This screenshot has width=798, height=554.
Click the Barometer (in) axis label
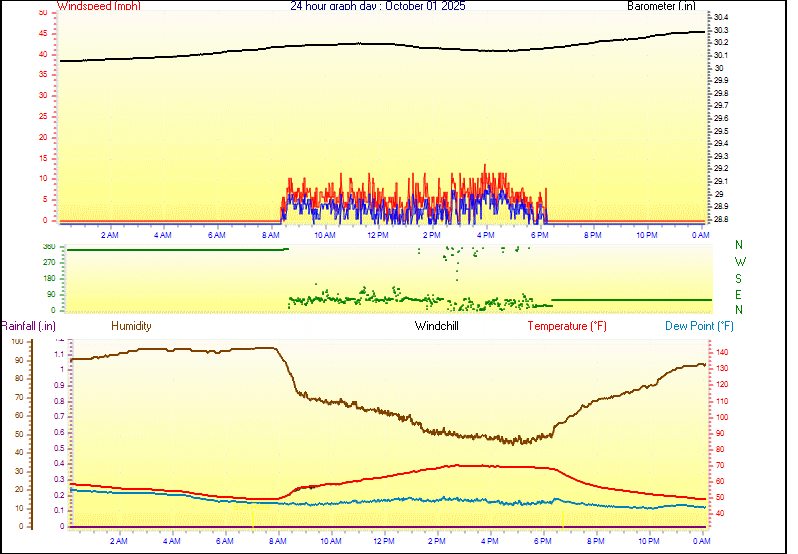pyautogui.click(x=661, y=6)
